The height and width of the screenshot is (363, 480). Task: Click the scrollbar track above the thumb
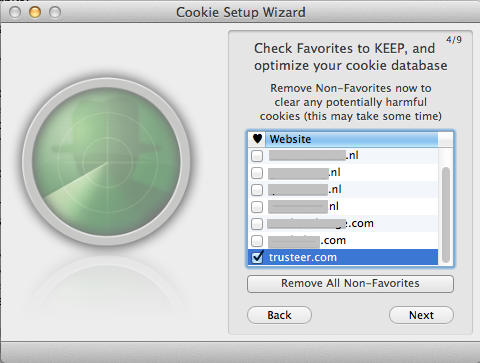pos(446,157)
